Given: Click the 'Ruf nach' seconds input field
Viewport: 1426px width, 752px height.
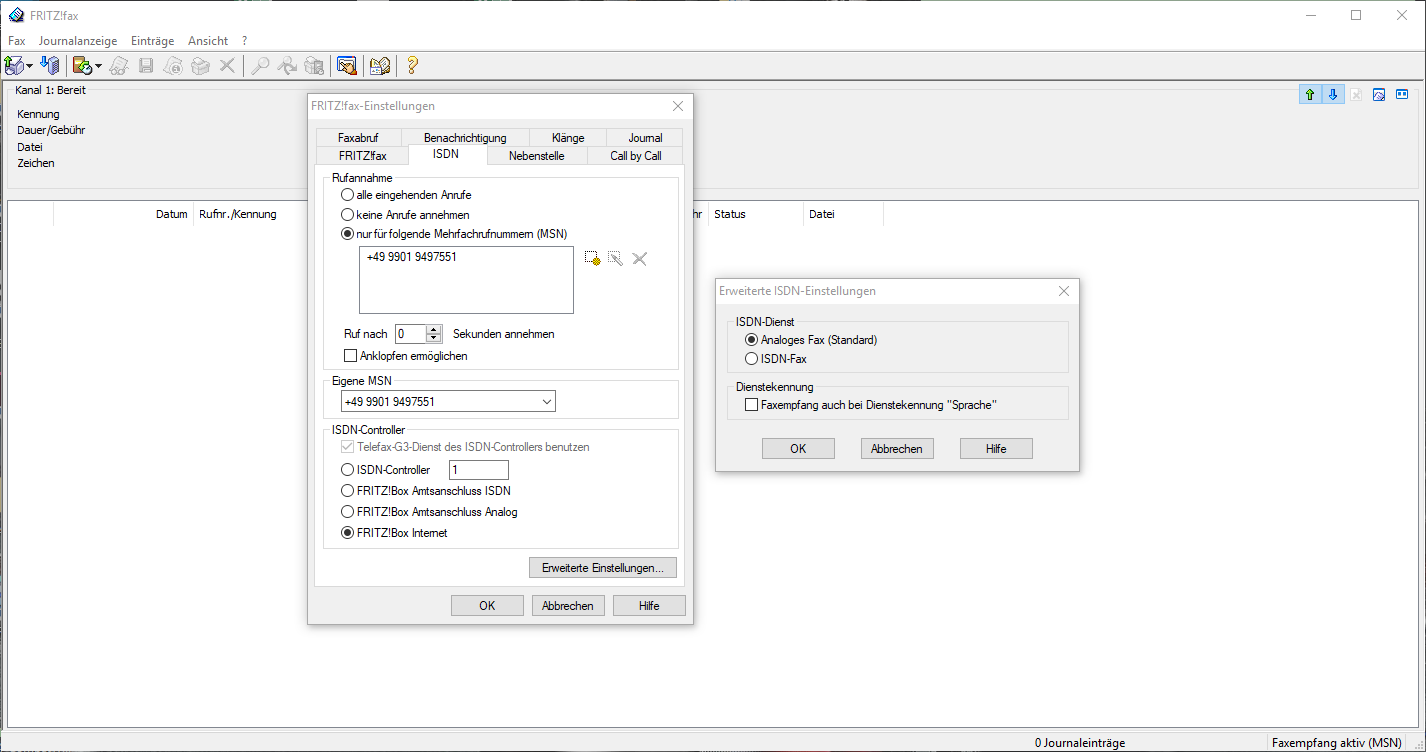Looking at the screenshot, I should point(411,334).
